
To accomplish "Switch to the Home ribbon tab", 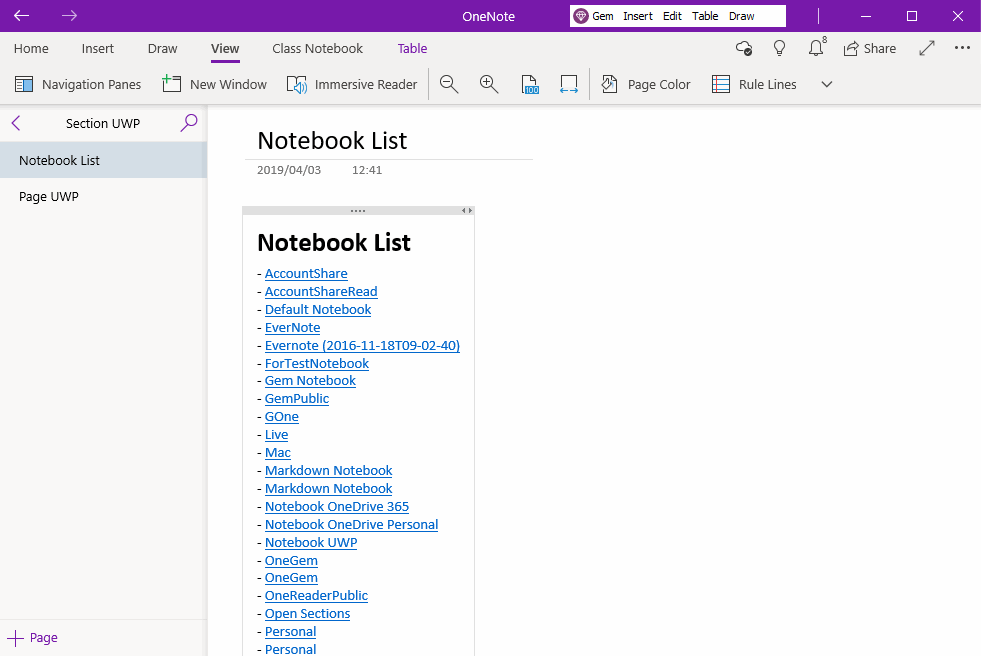I will pyautogui.click(x=31, y=49).
